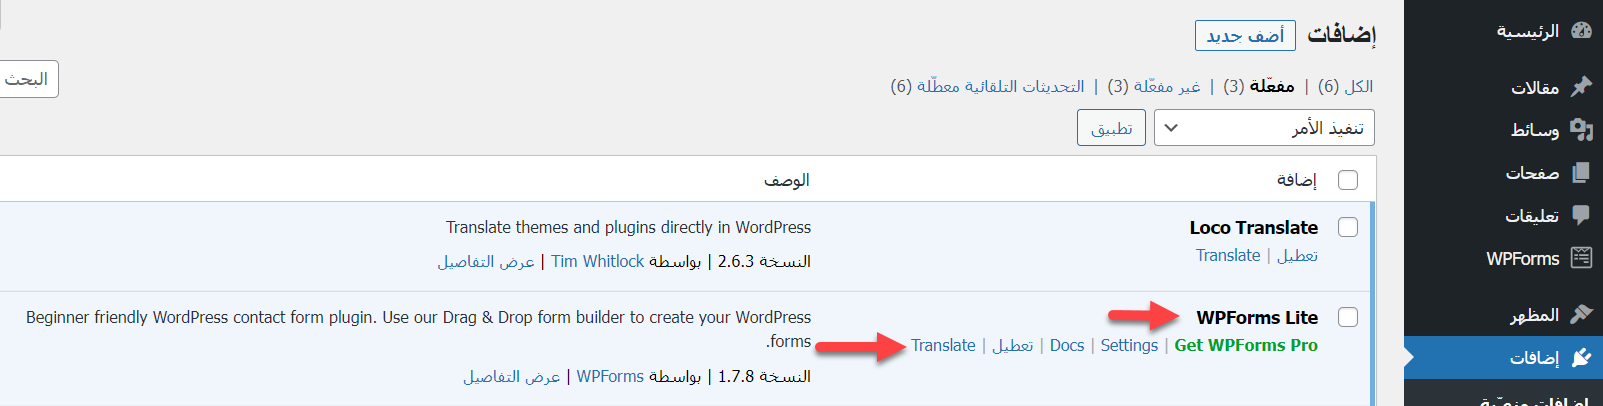Click the dashboard gauge icon in sidebar
1603x406 pixels.
(x=1581, y=30)
